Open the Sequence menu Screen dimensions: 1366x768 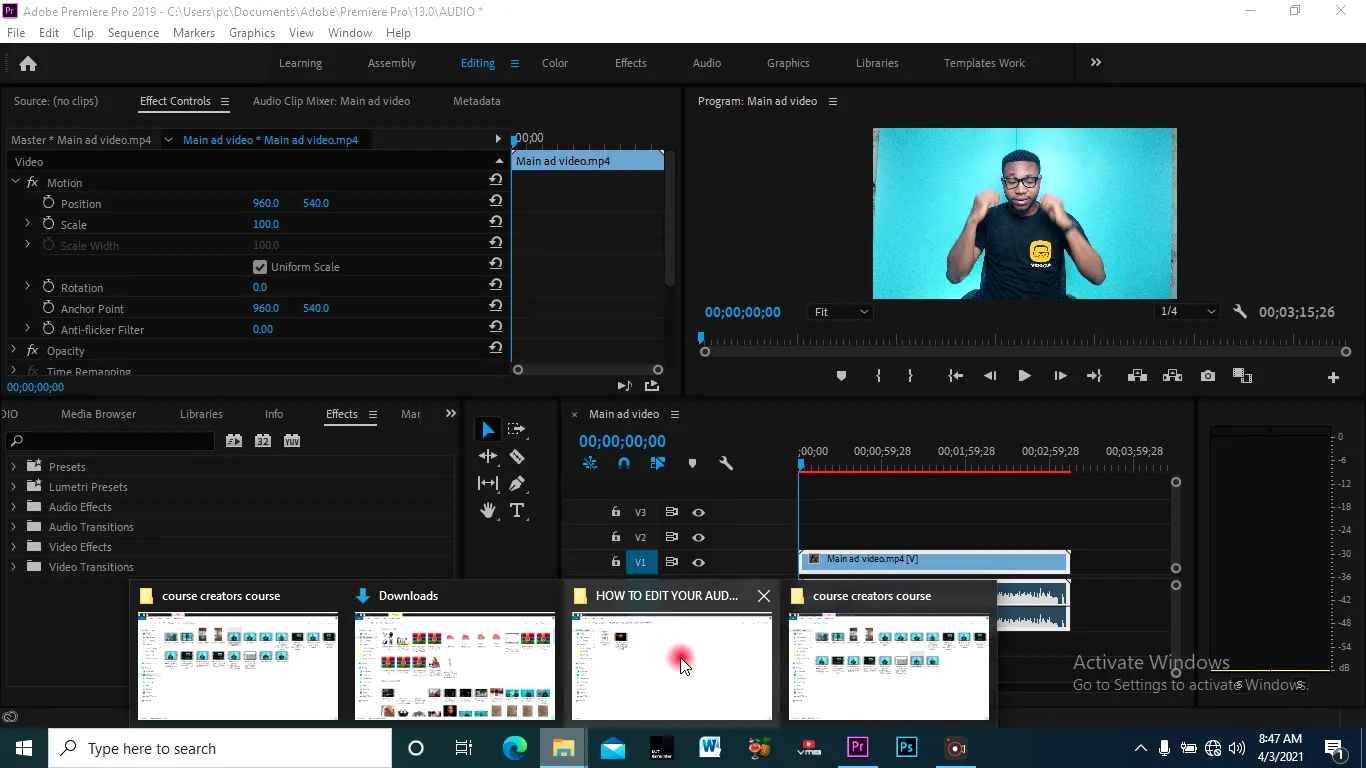pos(133,33)
